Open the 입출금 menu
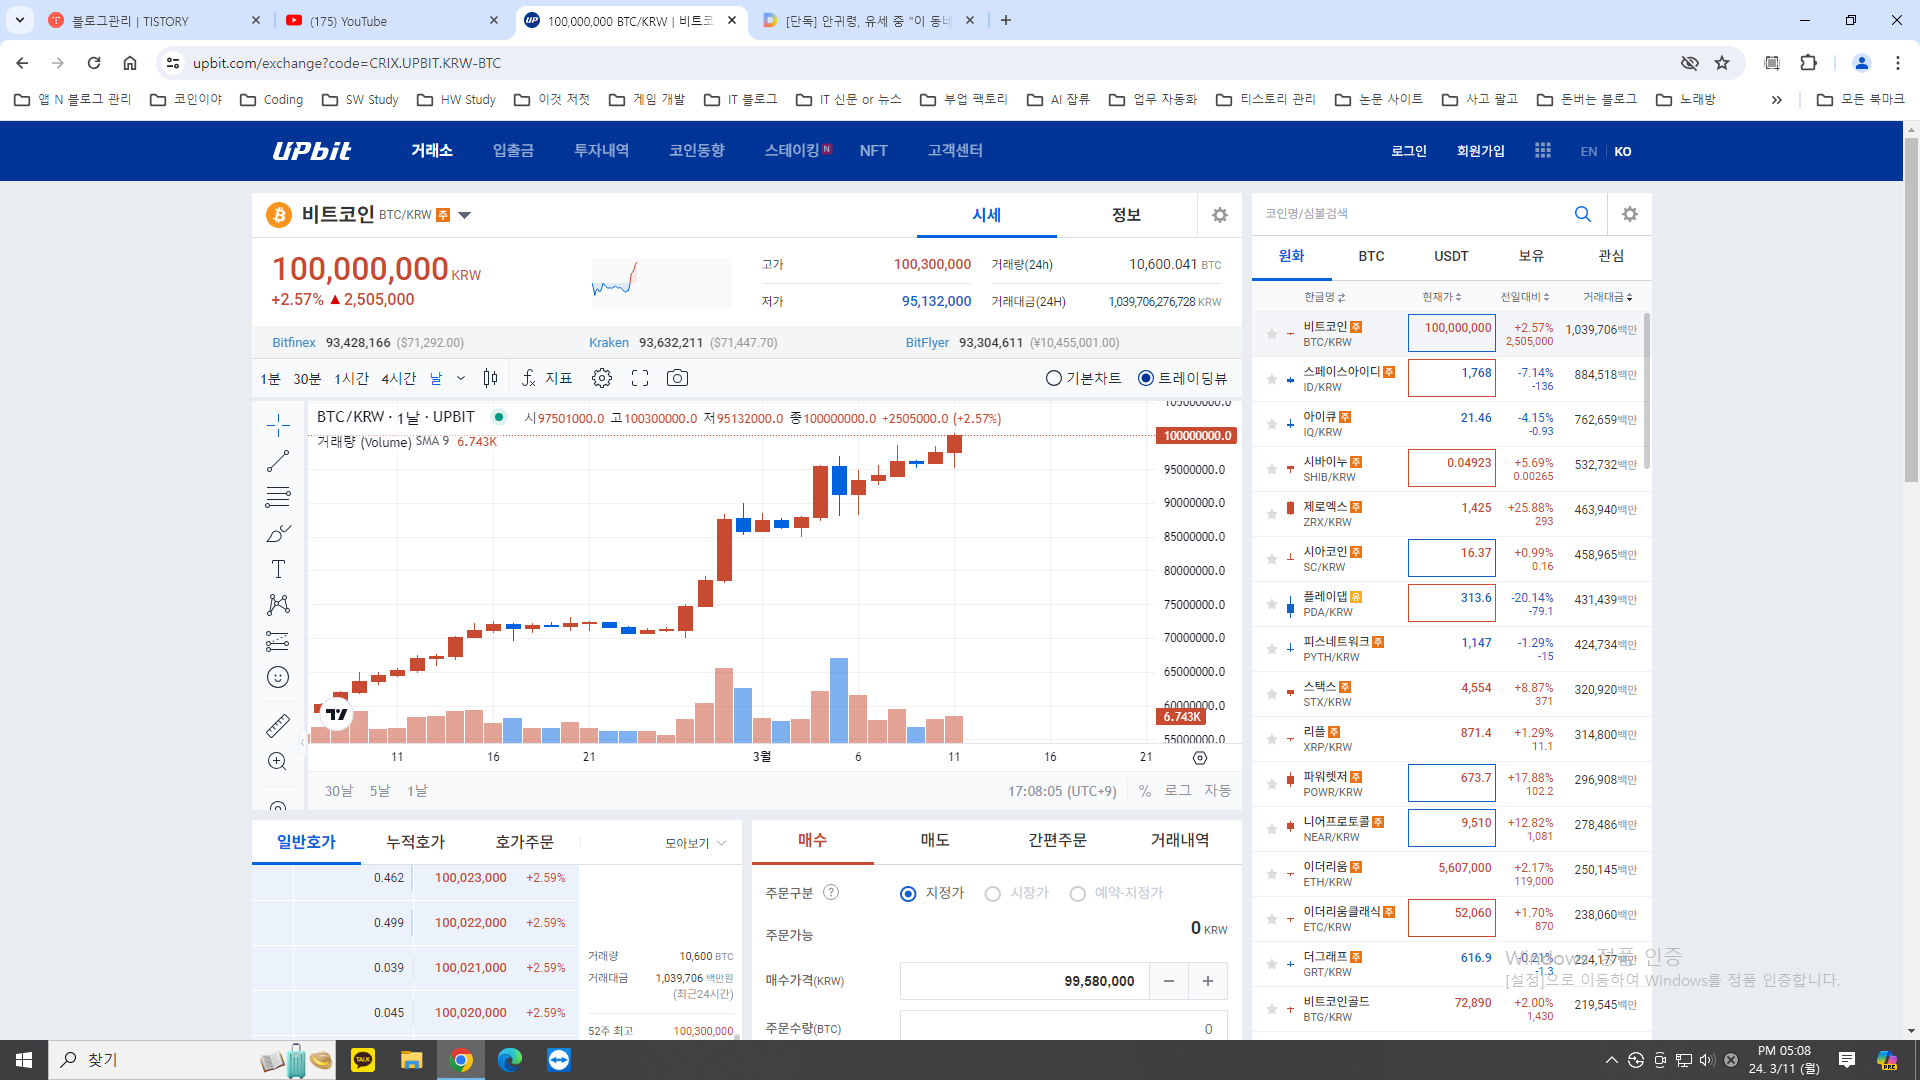This screenshot has width=1920, height=1080. 513,150
